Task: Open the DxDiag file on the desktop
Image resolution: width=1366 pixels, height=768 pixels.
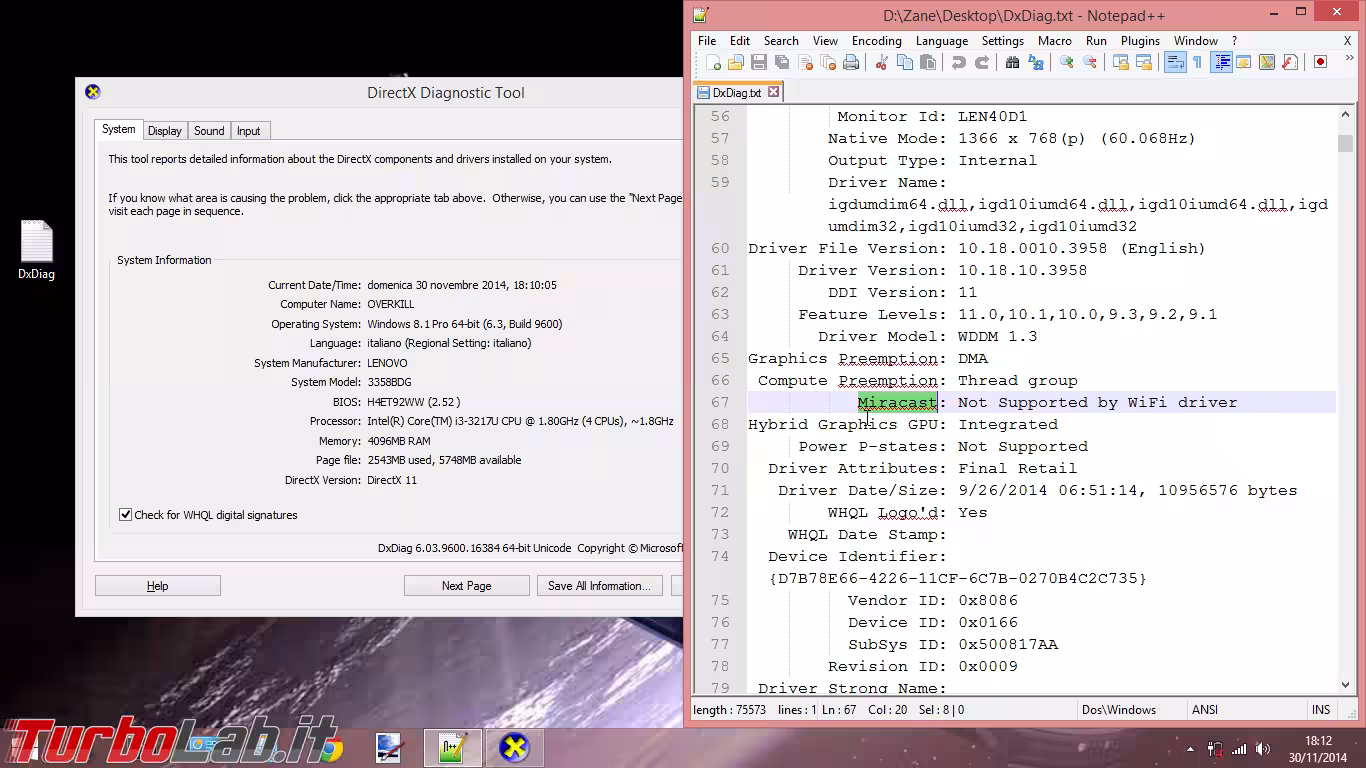Action: pos(36,240)
